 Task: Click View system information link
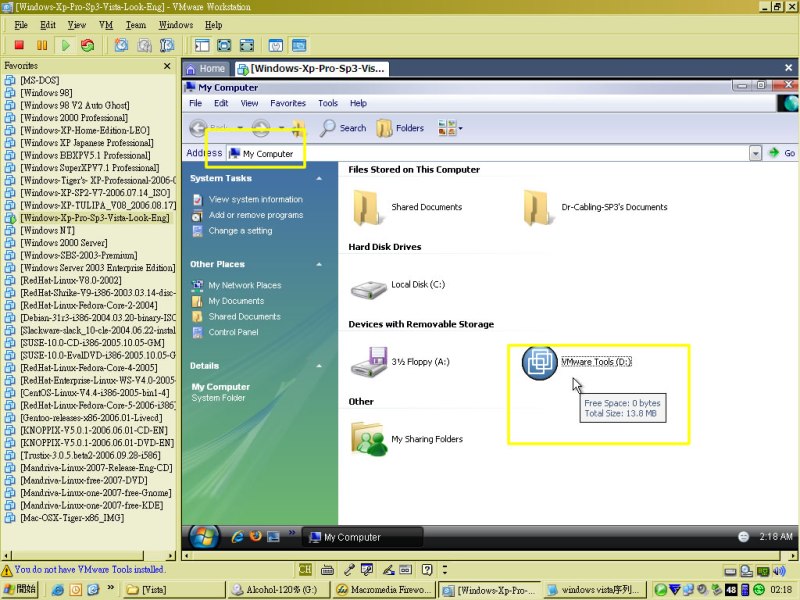coord(256,199)
